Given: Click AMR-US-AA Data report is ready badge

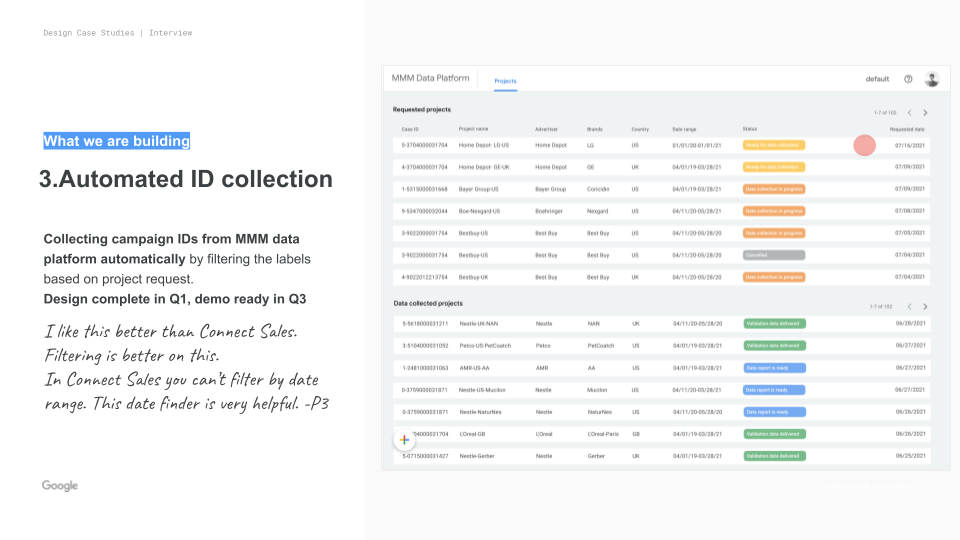Looking at the screenshot, I should point(774,368).
